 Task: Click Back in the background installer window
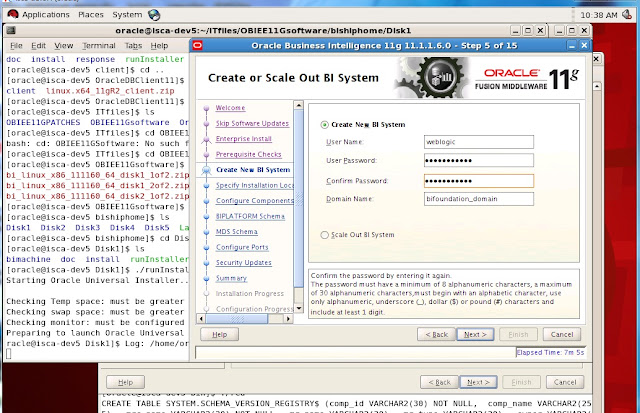click(x=440, y=382)
